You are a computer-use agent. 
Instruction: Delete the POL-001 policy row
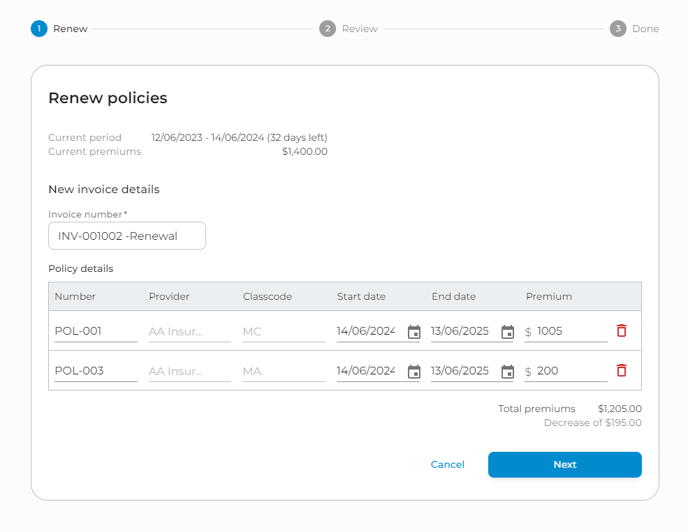click(621, 330)
